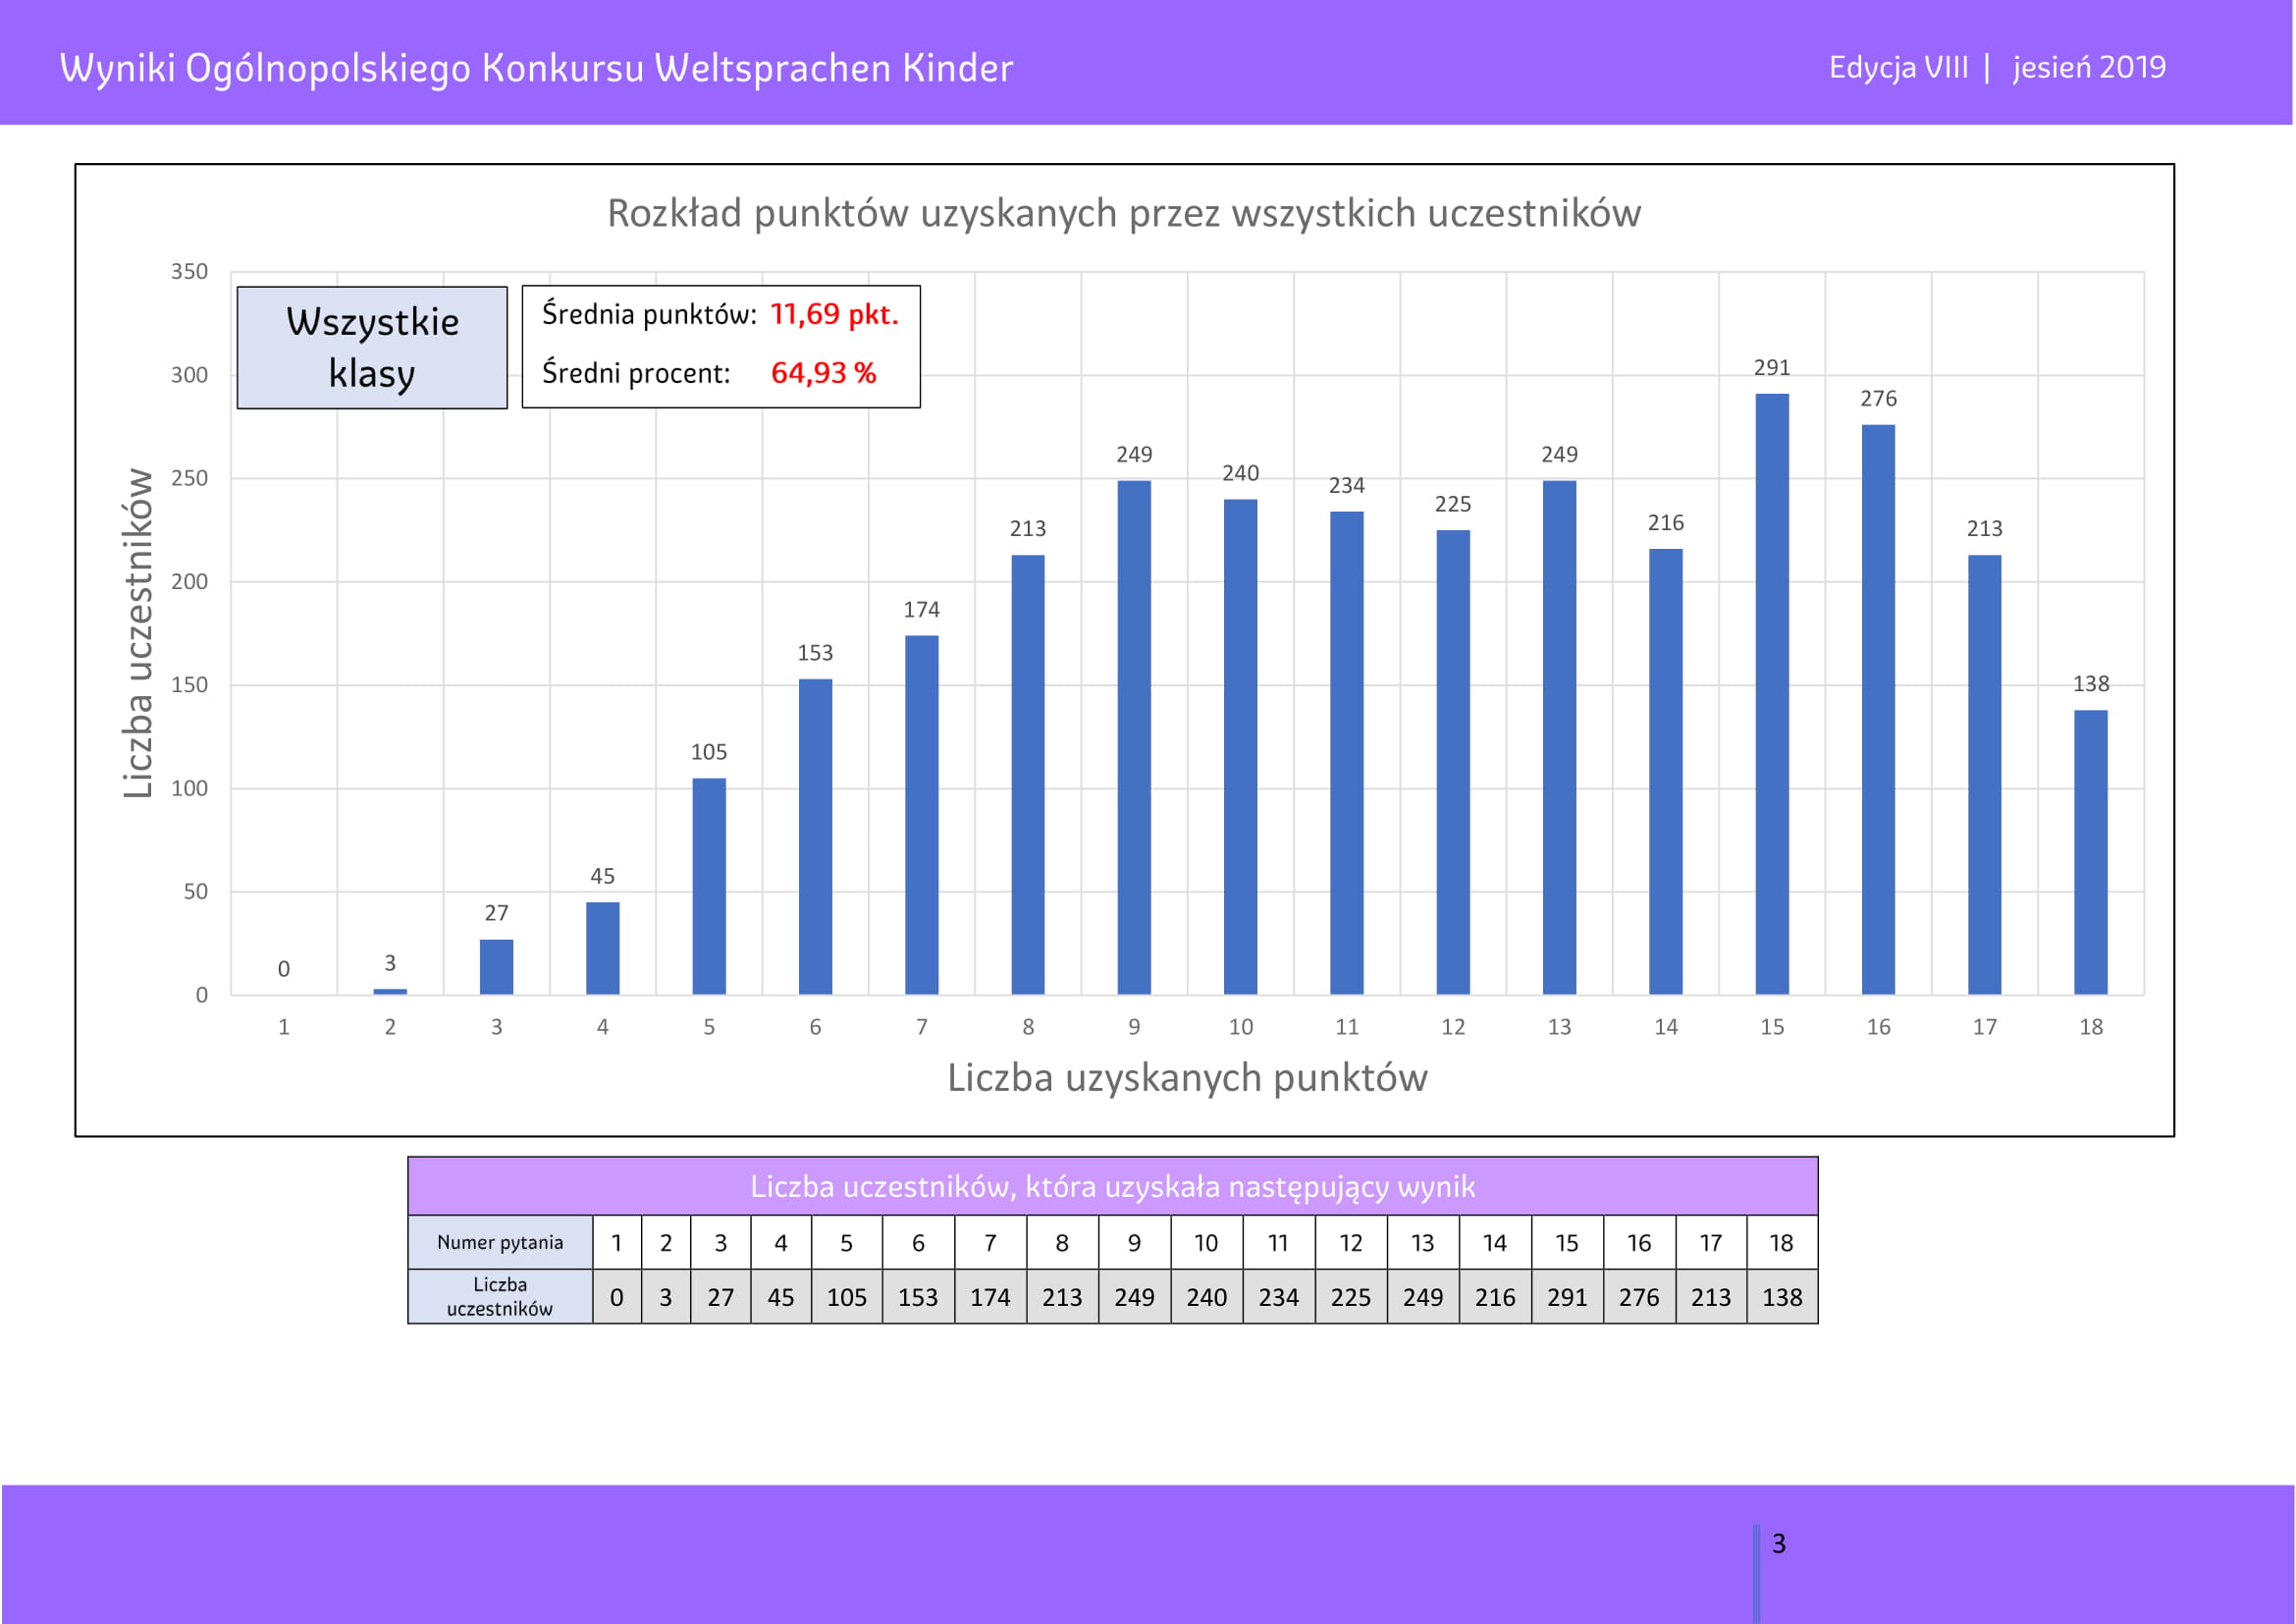Click the data label '3' above bar 2
This screenshot has height=1624, width=2296.
pyautogui.click(x=390, y=963)
